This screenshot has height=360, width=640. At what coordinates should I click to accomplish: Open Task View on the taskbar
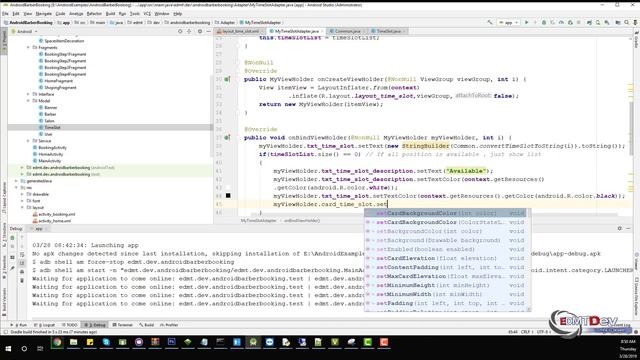40,348
